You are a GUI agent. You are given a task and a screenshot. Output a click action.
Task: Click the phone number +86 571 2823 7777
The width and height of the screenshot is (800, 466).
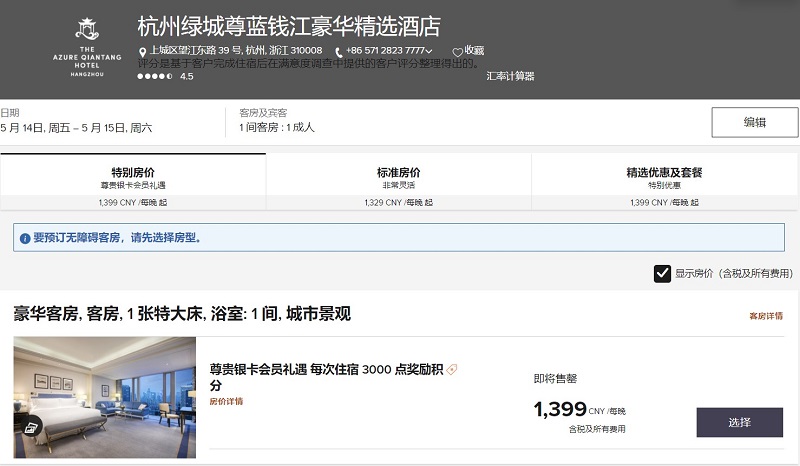[x=385, y=51]
